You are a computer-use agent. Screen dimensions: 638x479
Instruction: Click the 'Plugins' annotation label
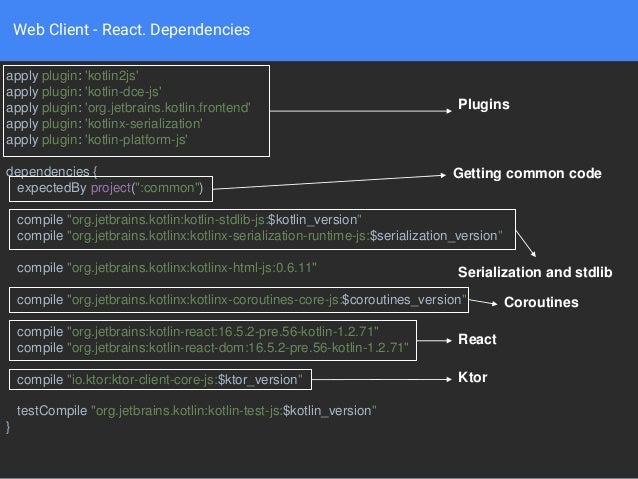484,104
